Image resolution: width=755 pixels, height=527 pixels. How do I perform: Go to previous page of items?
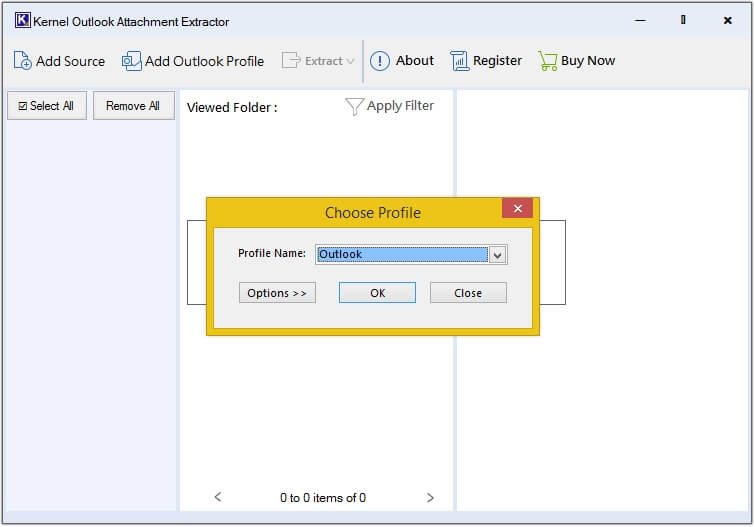coord(218,497)
